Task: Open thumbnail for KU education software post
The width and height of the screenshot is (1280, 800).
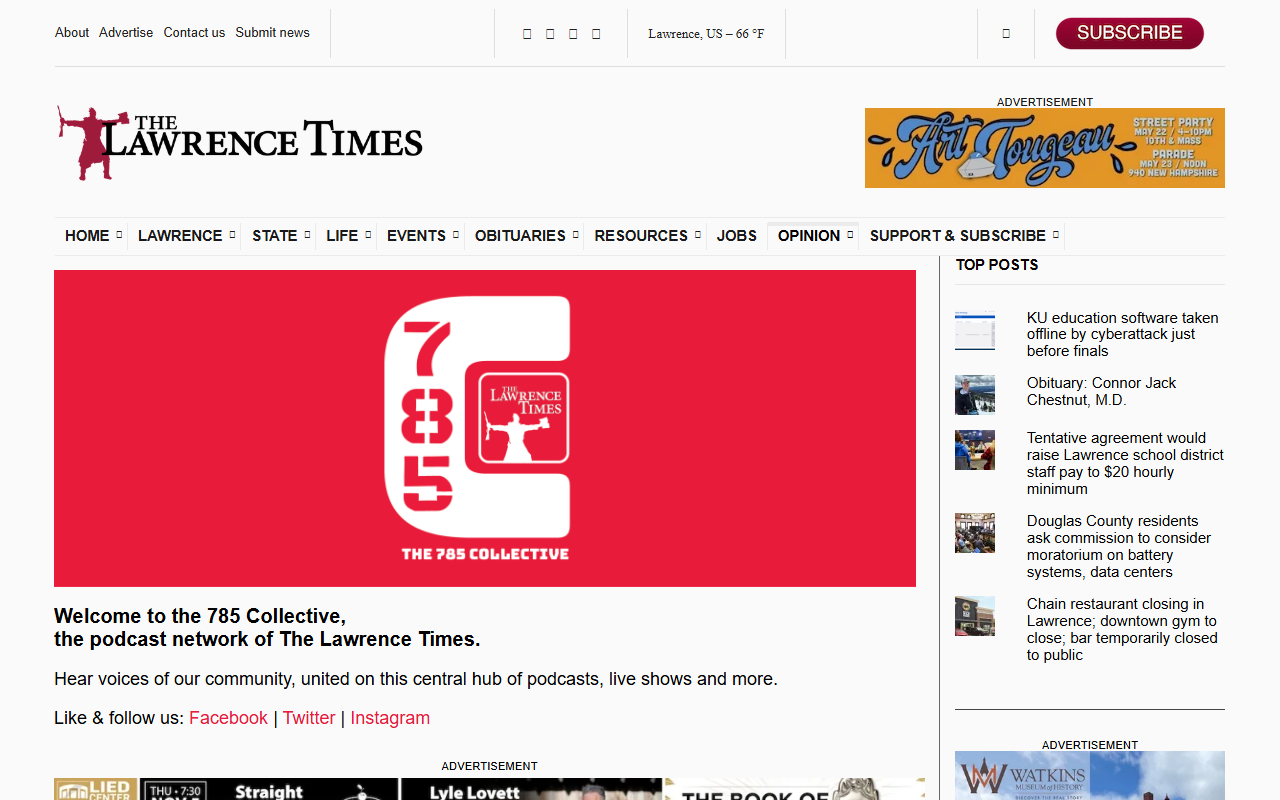Action: tap(975, 330)
